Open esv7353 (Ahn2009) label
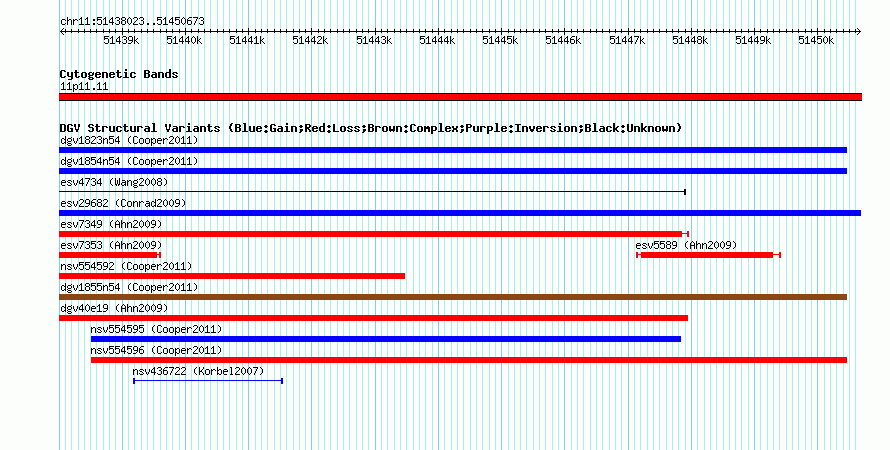The image size is (890, 450). (x=111, y=245)
